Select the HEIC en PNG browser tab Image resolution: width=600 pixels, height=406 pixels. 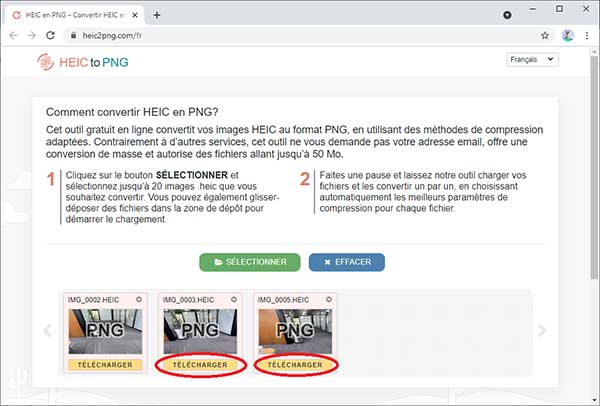(75, 15)
